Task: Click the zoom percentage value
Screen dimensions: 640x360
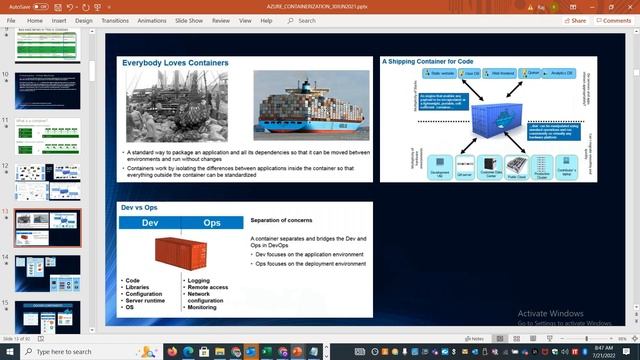Action: click(x=622, y=339)
